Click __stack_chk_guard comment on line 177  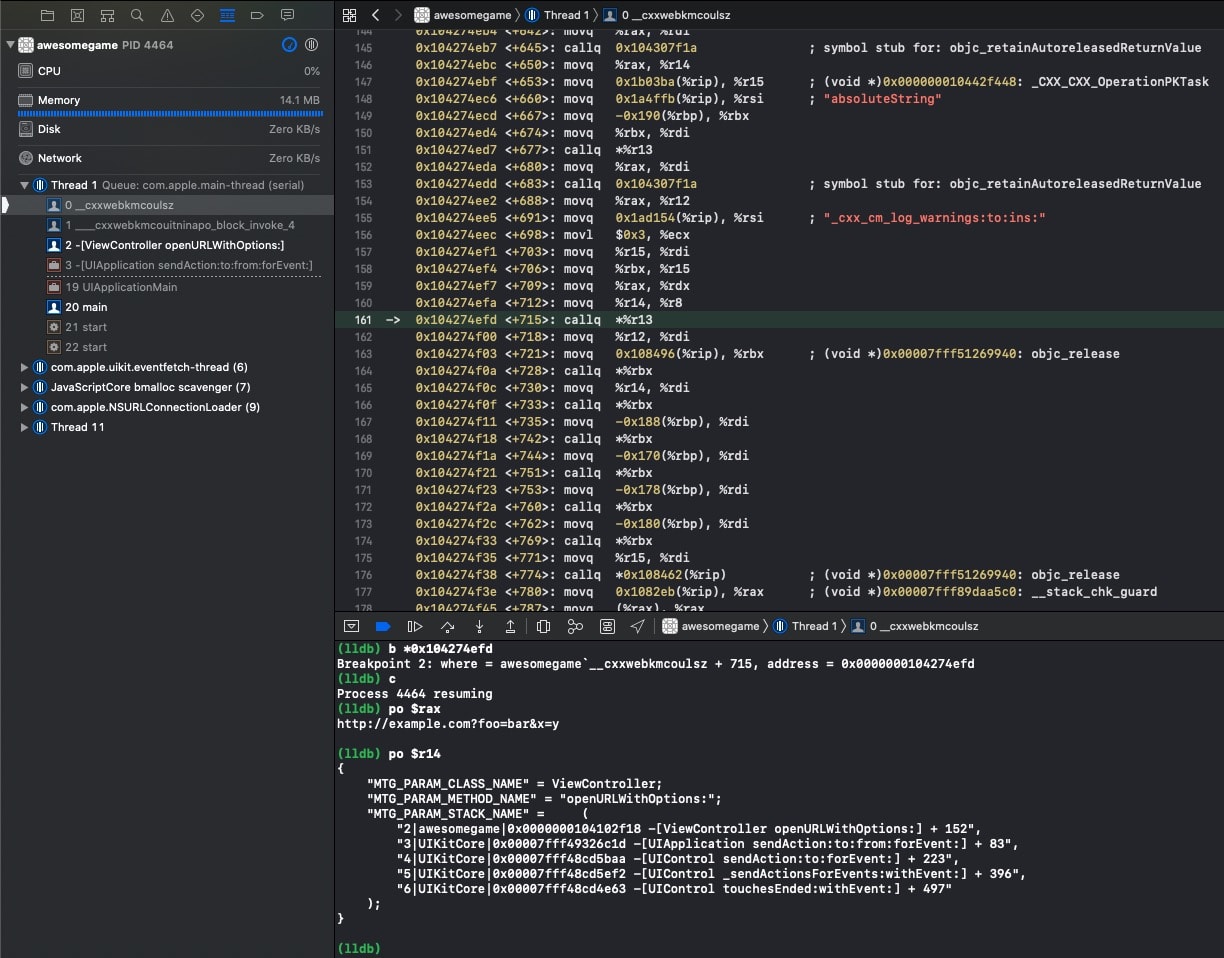point(1094,592)
